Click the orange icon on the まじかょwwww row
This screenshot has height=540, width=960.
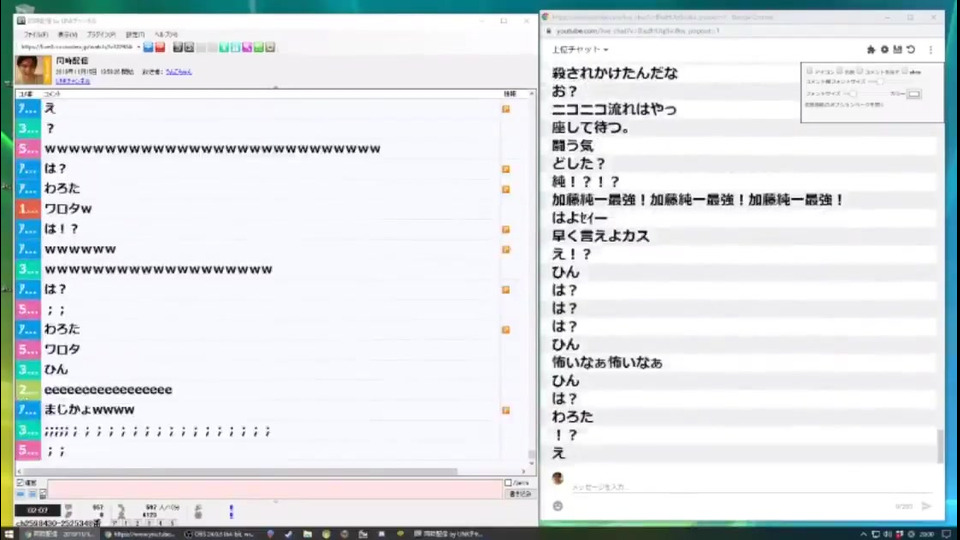(x=506, y=410)
